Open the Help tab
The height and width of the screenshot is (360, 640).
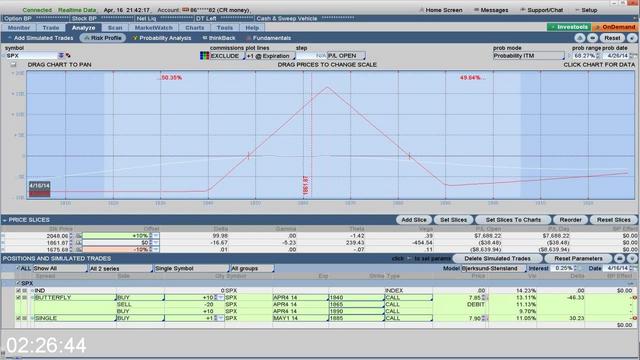click(252, 28)
